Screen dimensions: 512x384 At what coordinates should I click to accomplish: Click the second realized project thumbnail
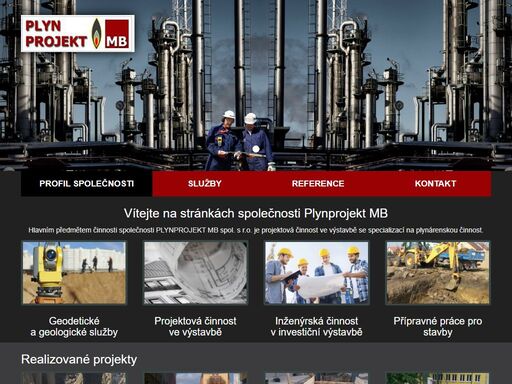[x=196, y=378]
